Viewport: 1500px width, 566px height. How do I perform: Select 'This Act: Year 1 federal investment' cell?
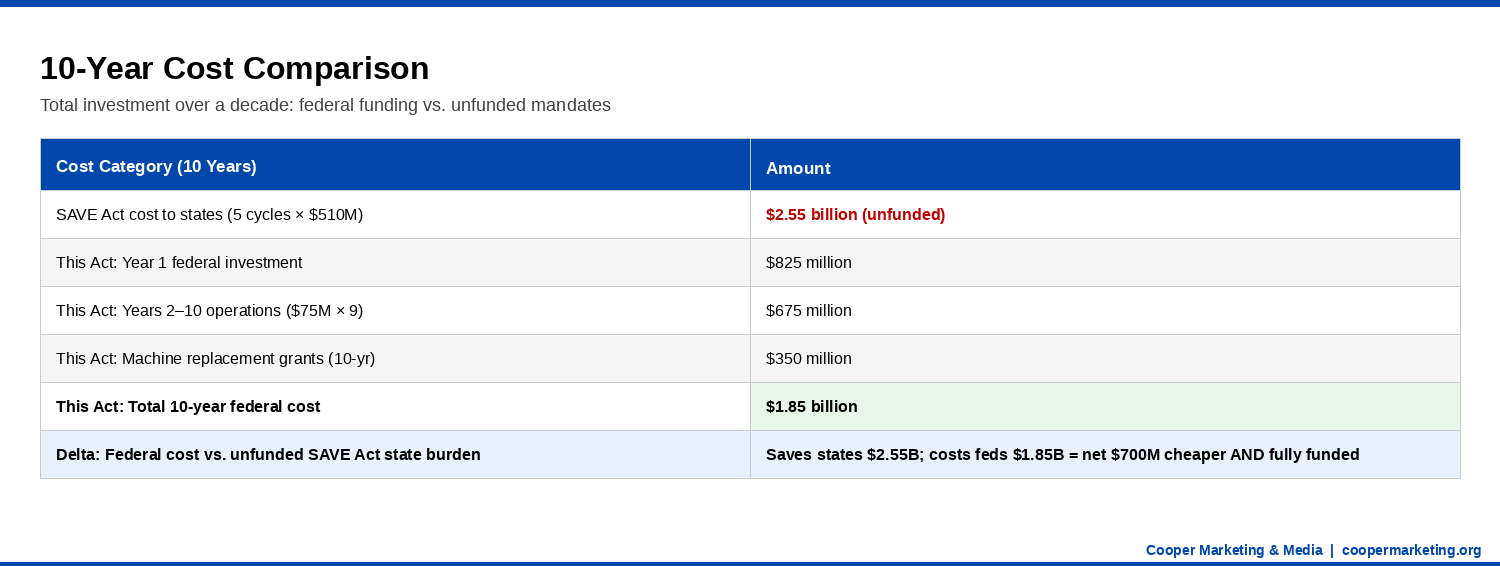[x=395, y=262]
